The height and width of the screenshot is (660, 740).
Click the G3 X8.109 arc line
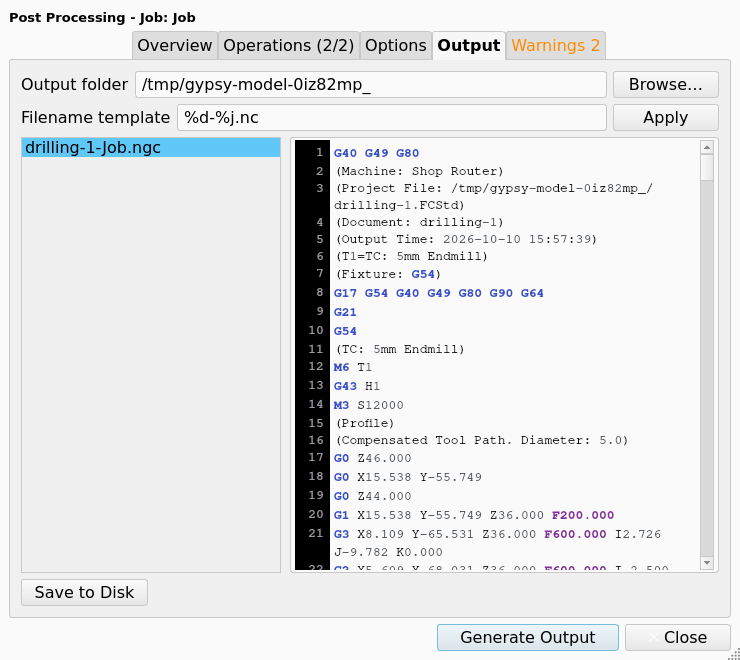497,543
